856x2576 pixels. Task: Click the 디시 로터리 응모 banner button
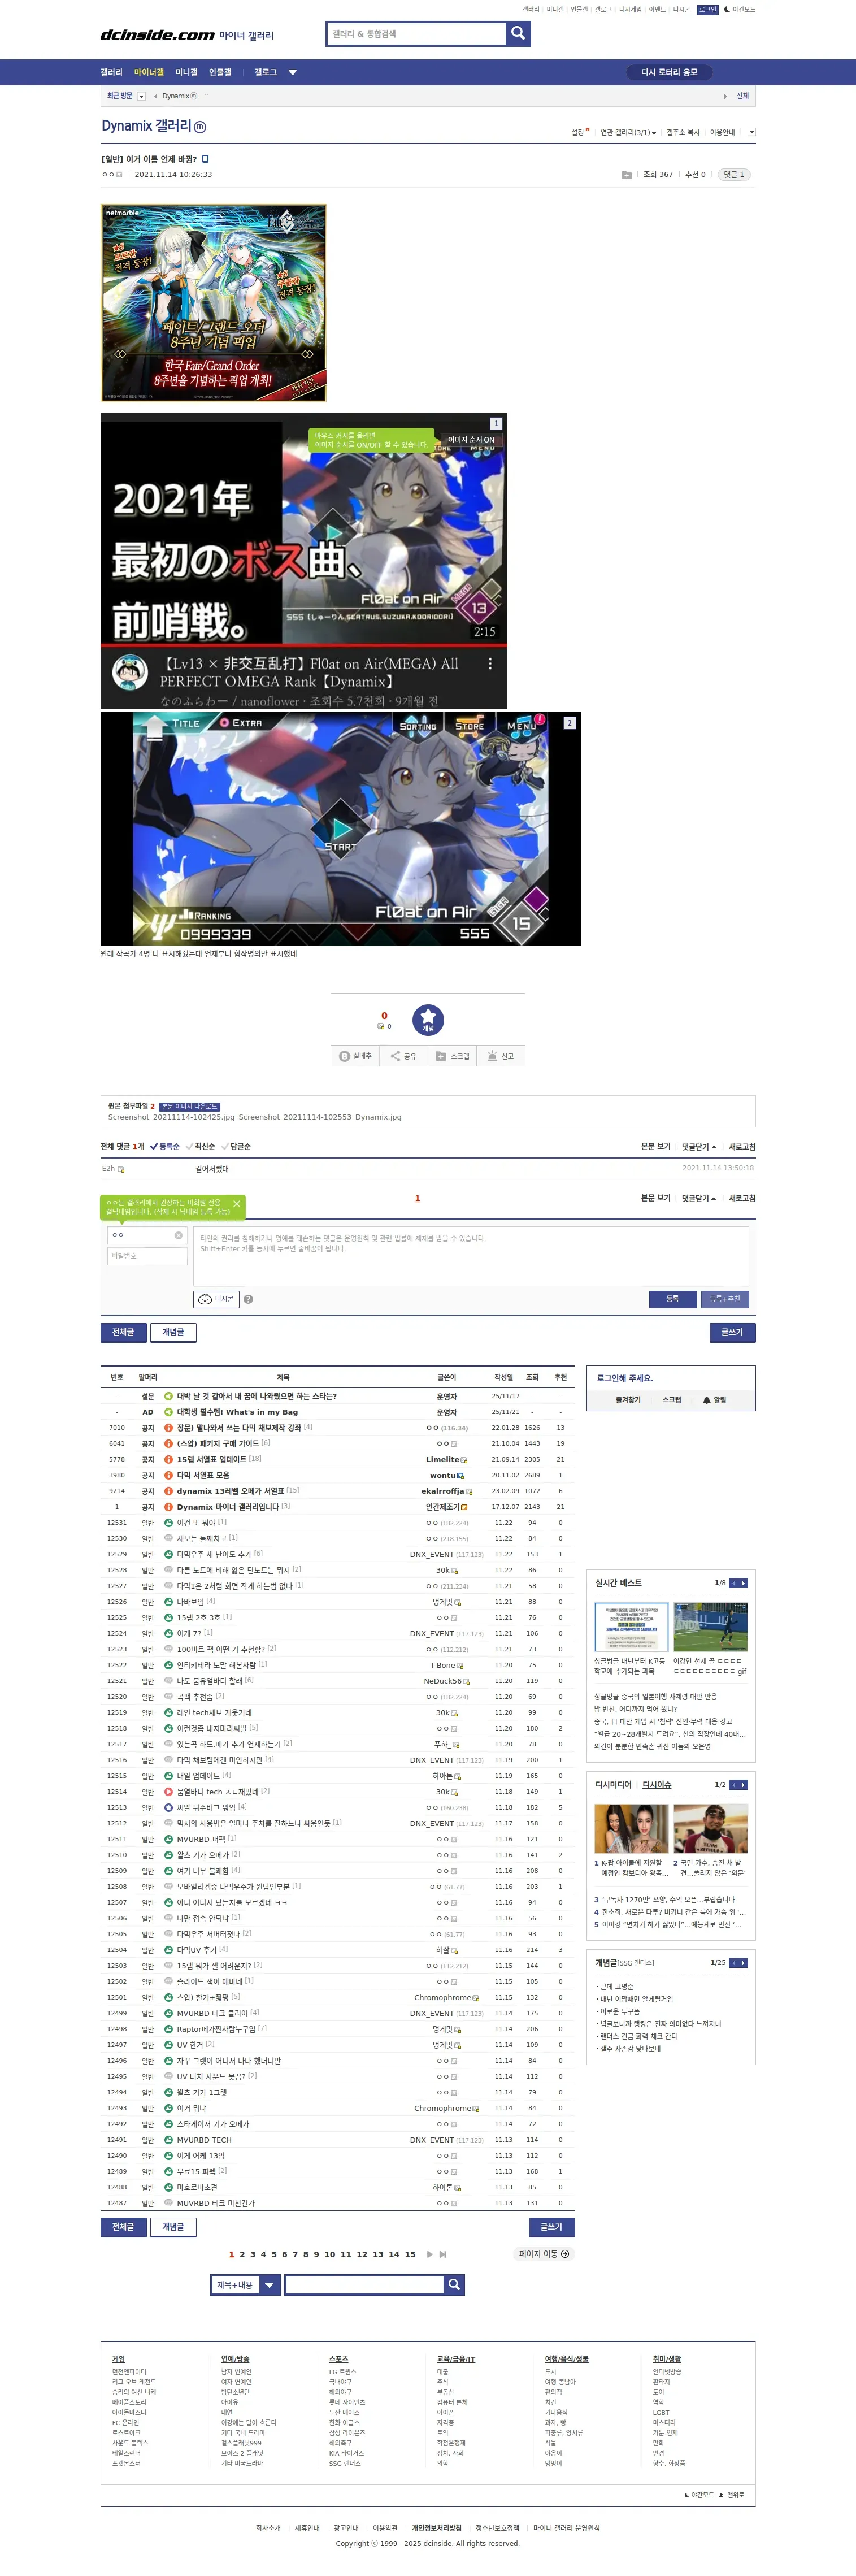click(669, 72)
